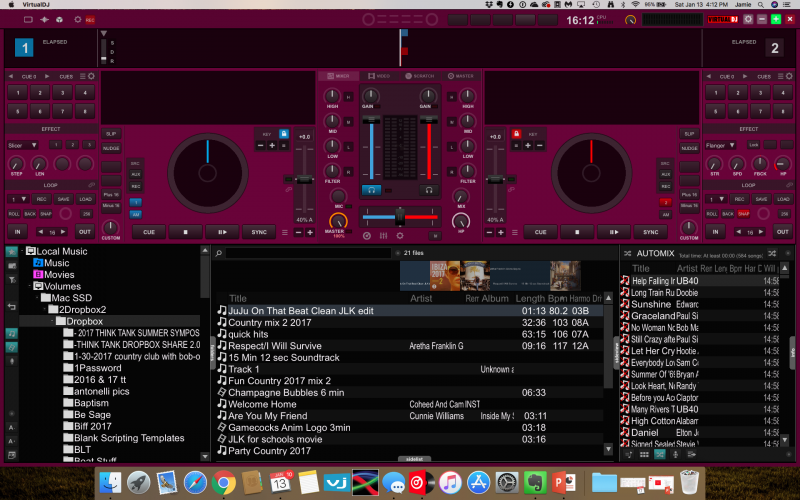
Task: Open the loop bank dropdown on deck 2
Action: click(716, 199)
